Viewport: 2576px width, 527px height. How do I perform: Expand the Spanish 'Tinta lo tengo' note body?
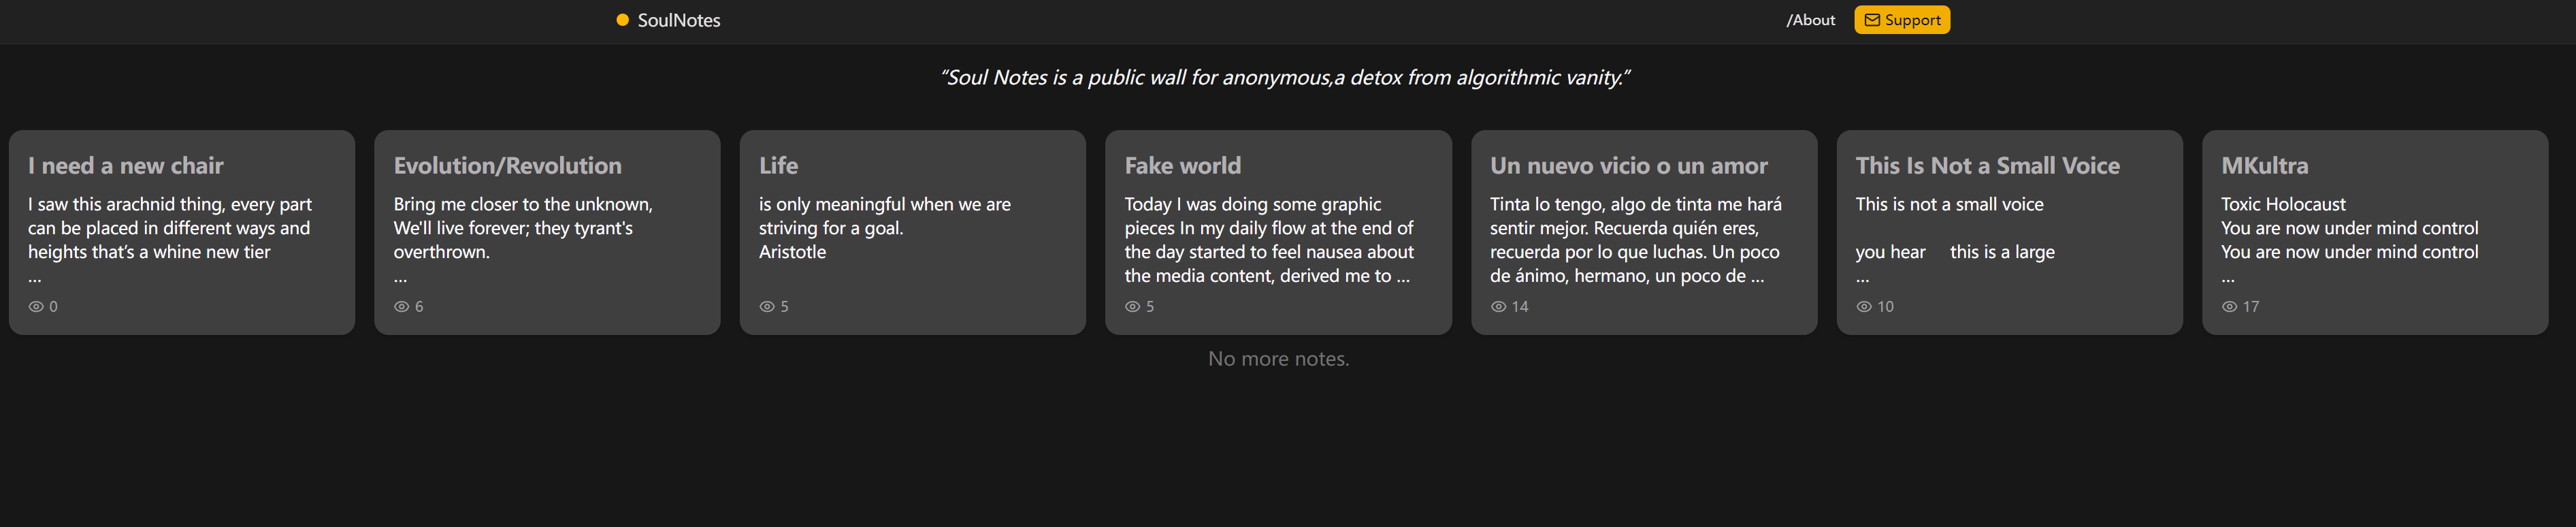point(1756,277)
